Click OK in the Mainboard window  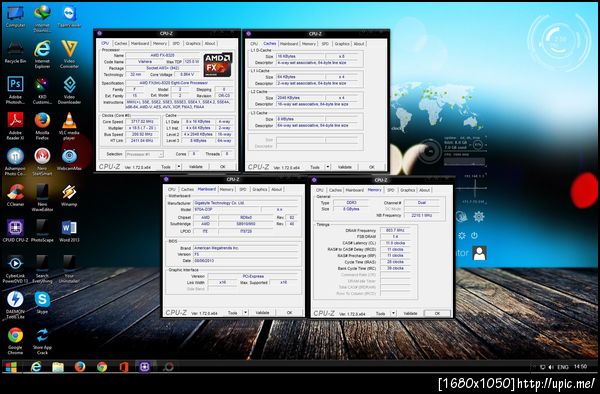[x=289, y=313]
